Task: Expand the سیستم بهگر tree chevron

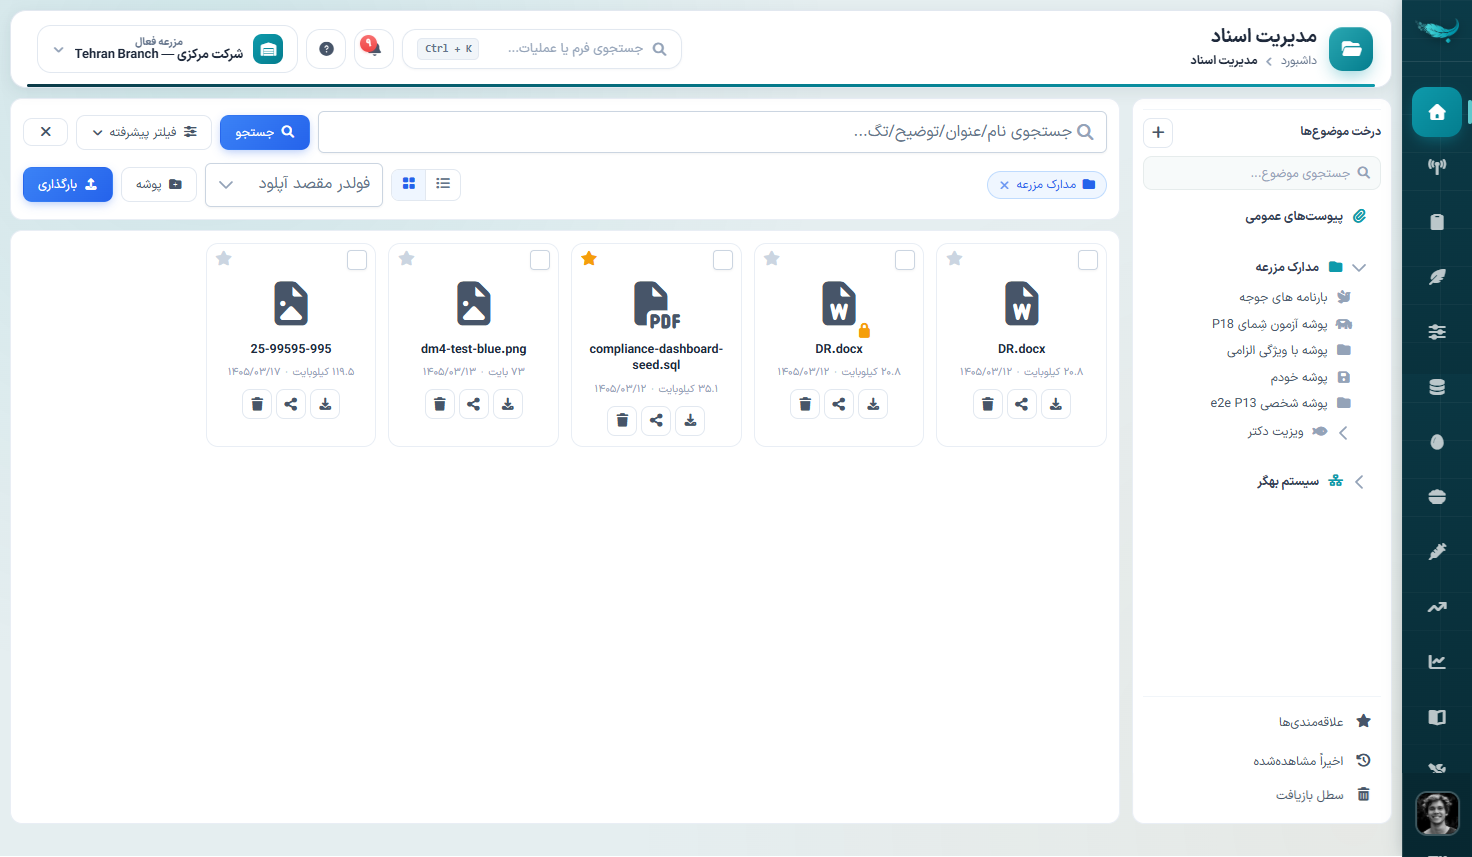Action: tap(1359, 482)
